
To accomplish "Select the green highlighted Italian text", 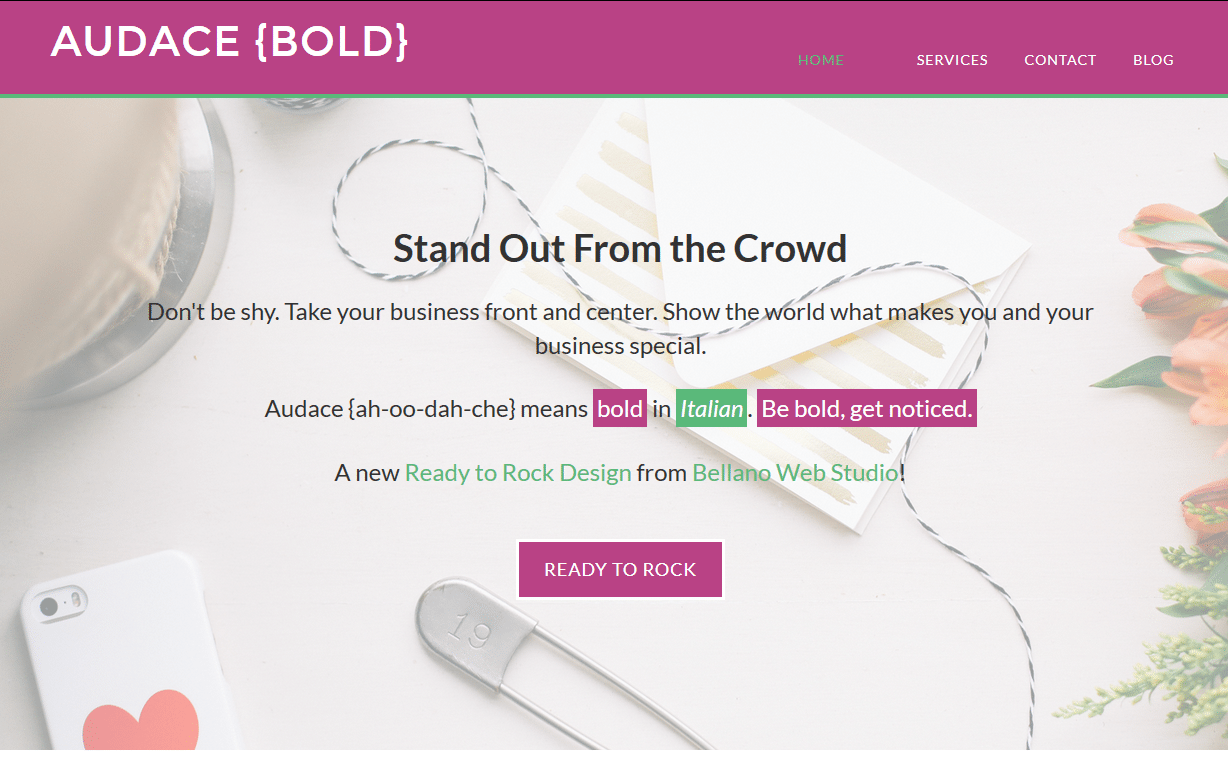I will coord(712,408).
